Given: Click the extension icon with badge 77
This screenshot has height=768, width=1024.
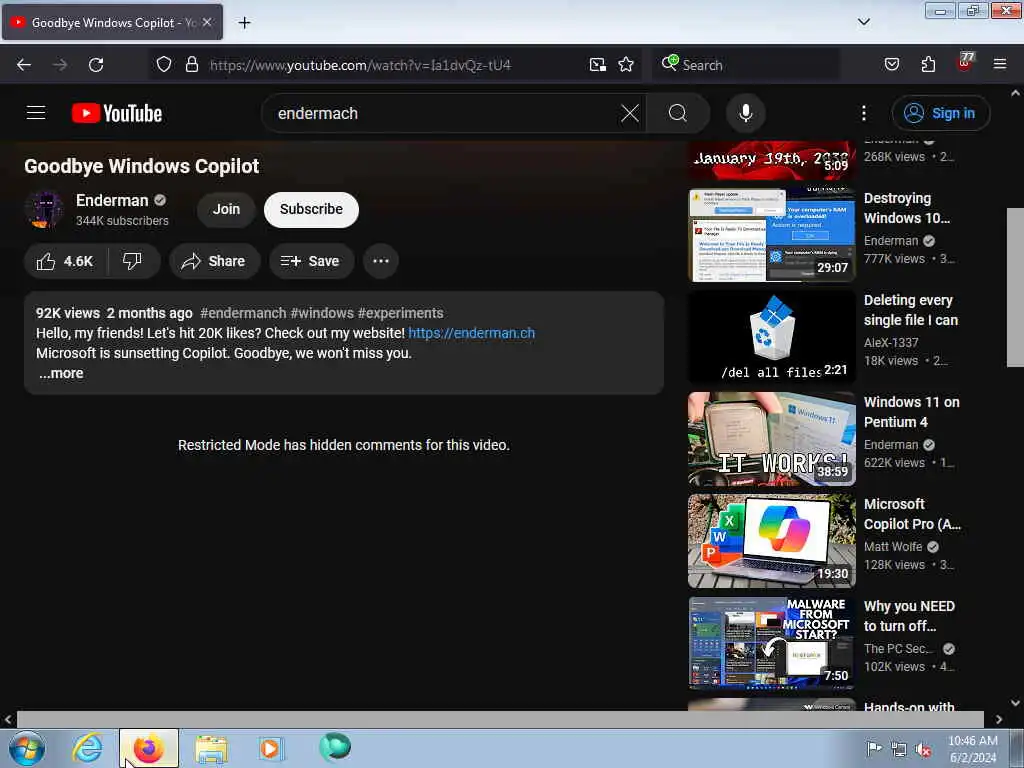Looking at the screenshot, I should [x=965, y=63].
